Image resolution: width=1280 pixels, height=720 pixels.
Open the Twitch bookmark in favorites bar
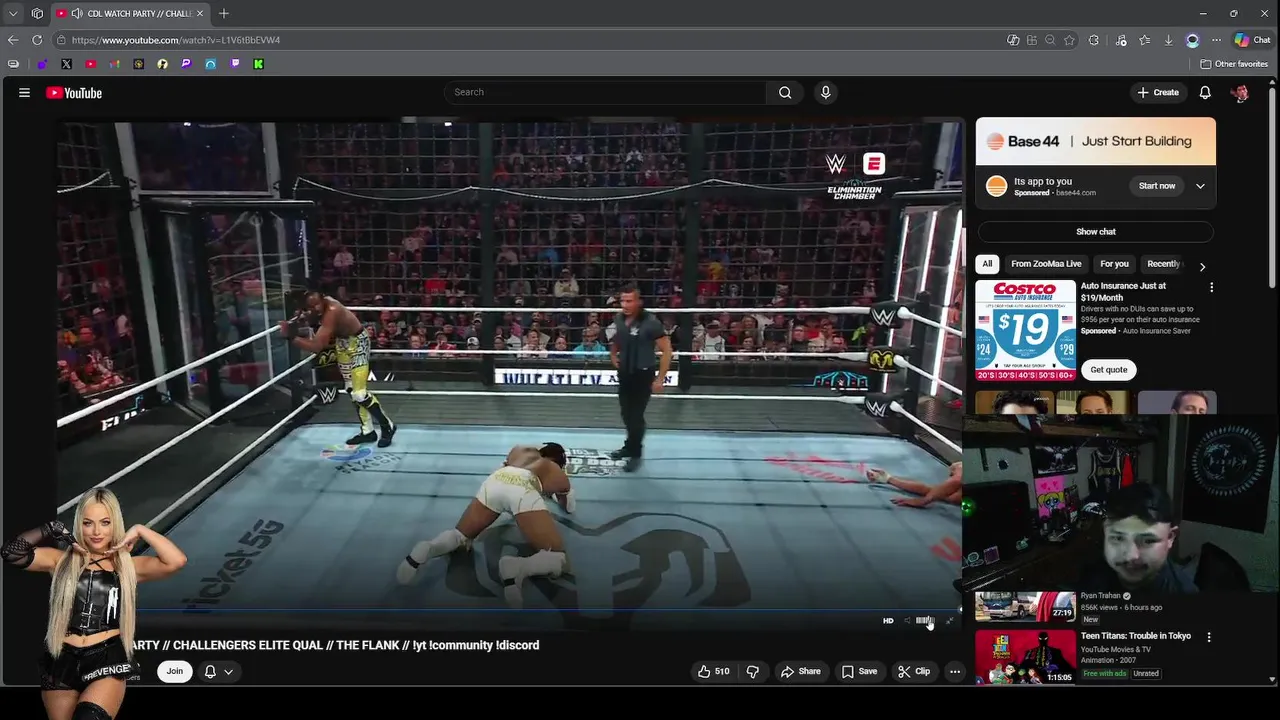235,64
